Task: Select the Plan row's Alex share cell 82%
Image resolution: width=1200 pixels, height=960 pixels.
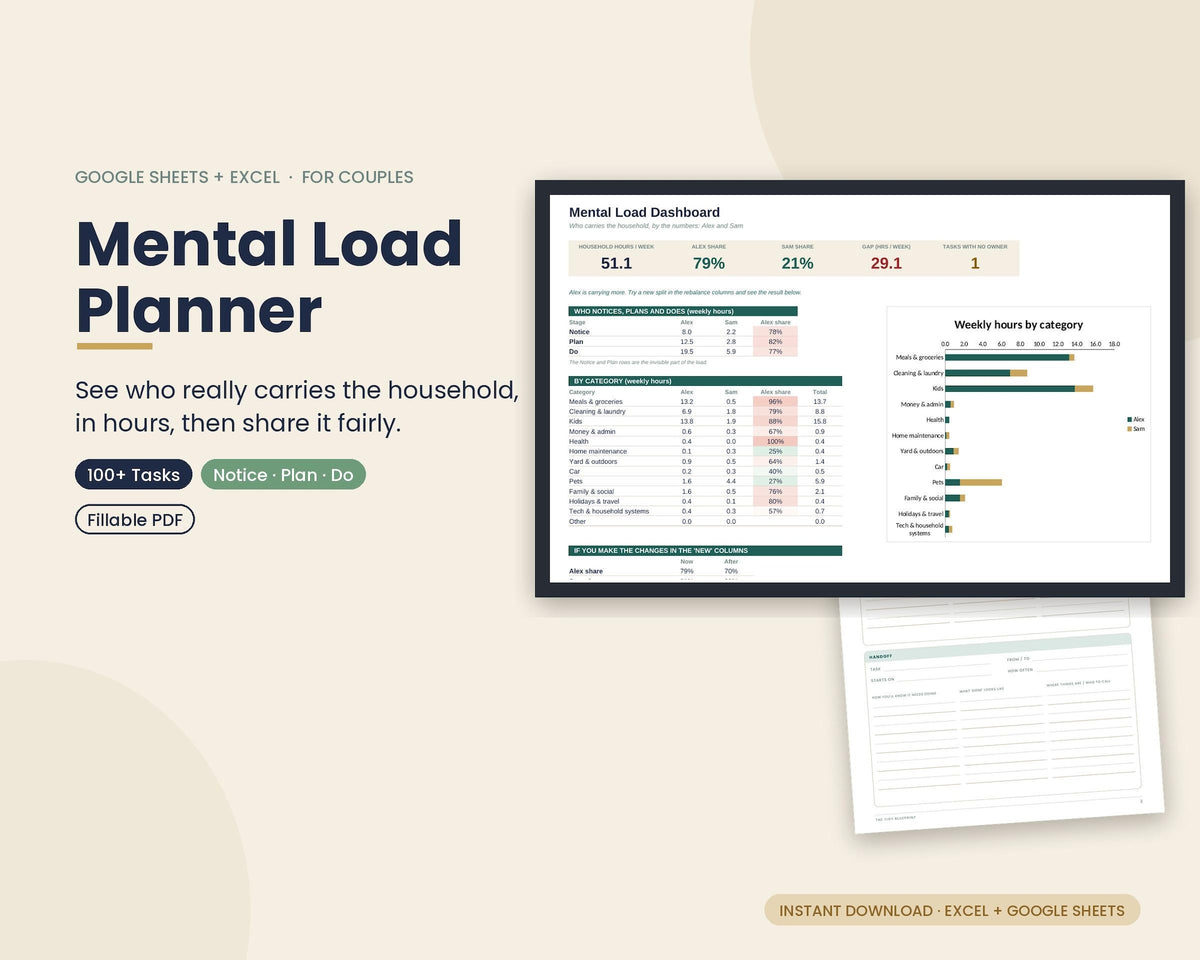Action: click(x=775, y=342)
